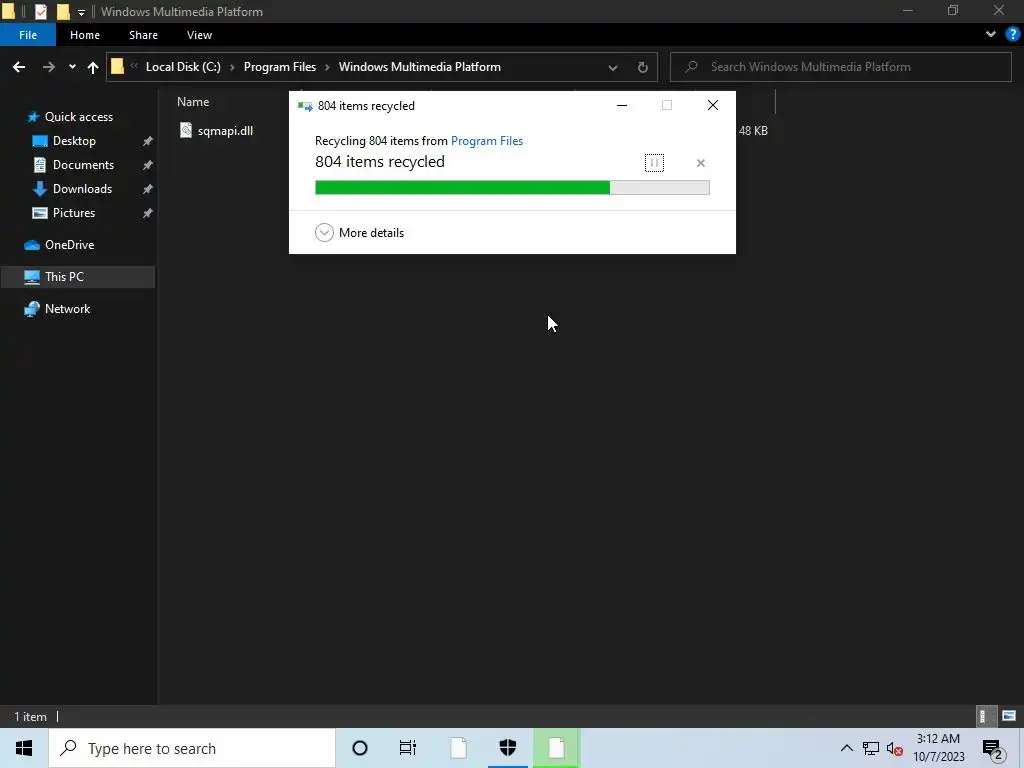Click Windows Multimedia Platform breadcrumb

[419, 67]
